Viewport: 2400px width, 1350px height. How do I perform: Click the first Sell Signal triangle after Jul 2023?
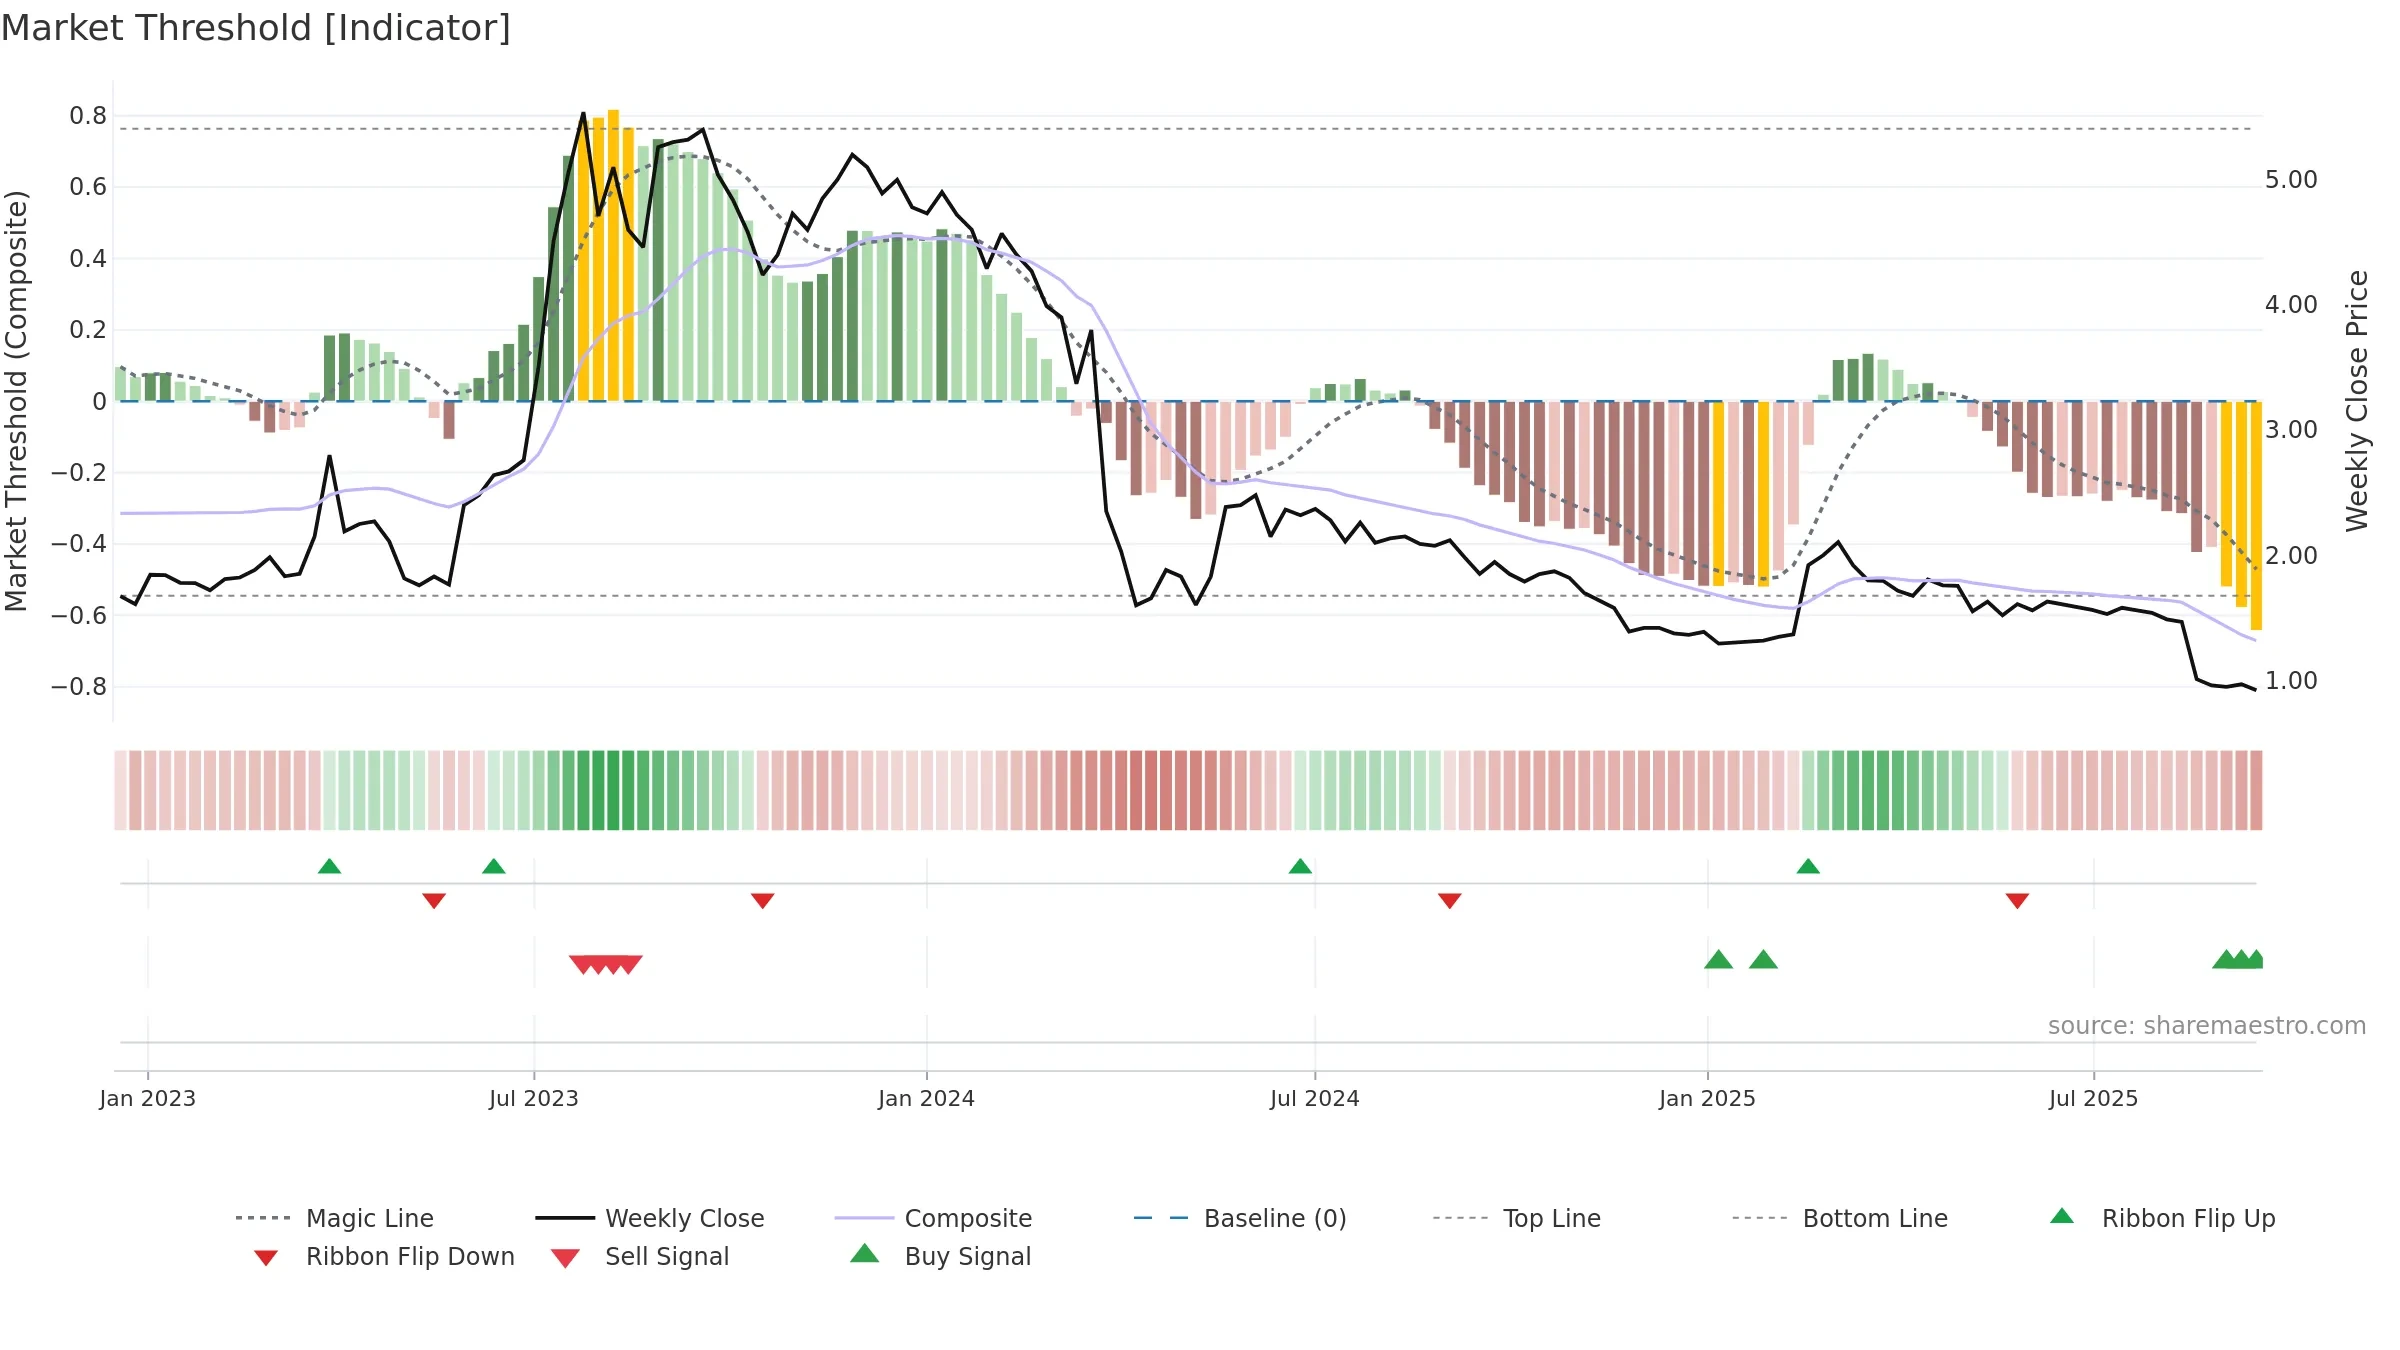pyautogui.click(x=582, y=964)
